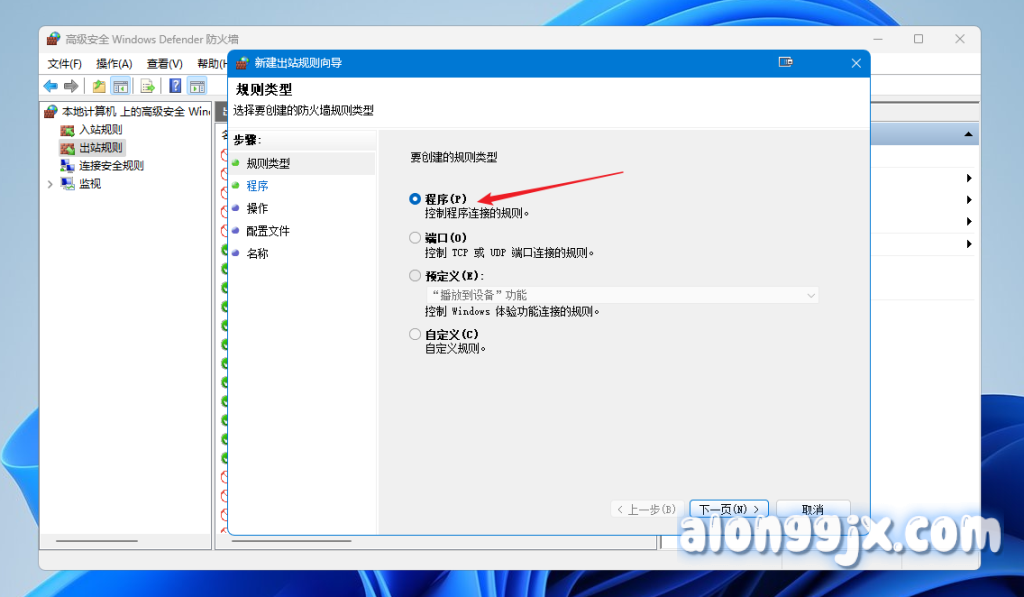Screen dimensions: 1024x597
Task: Select the 预定义(E) radio button
Action: (x=415, y=275)
